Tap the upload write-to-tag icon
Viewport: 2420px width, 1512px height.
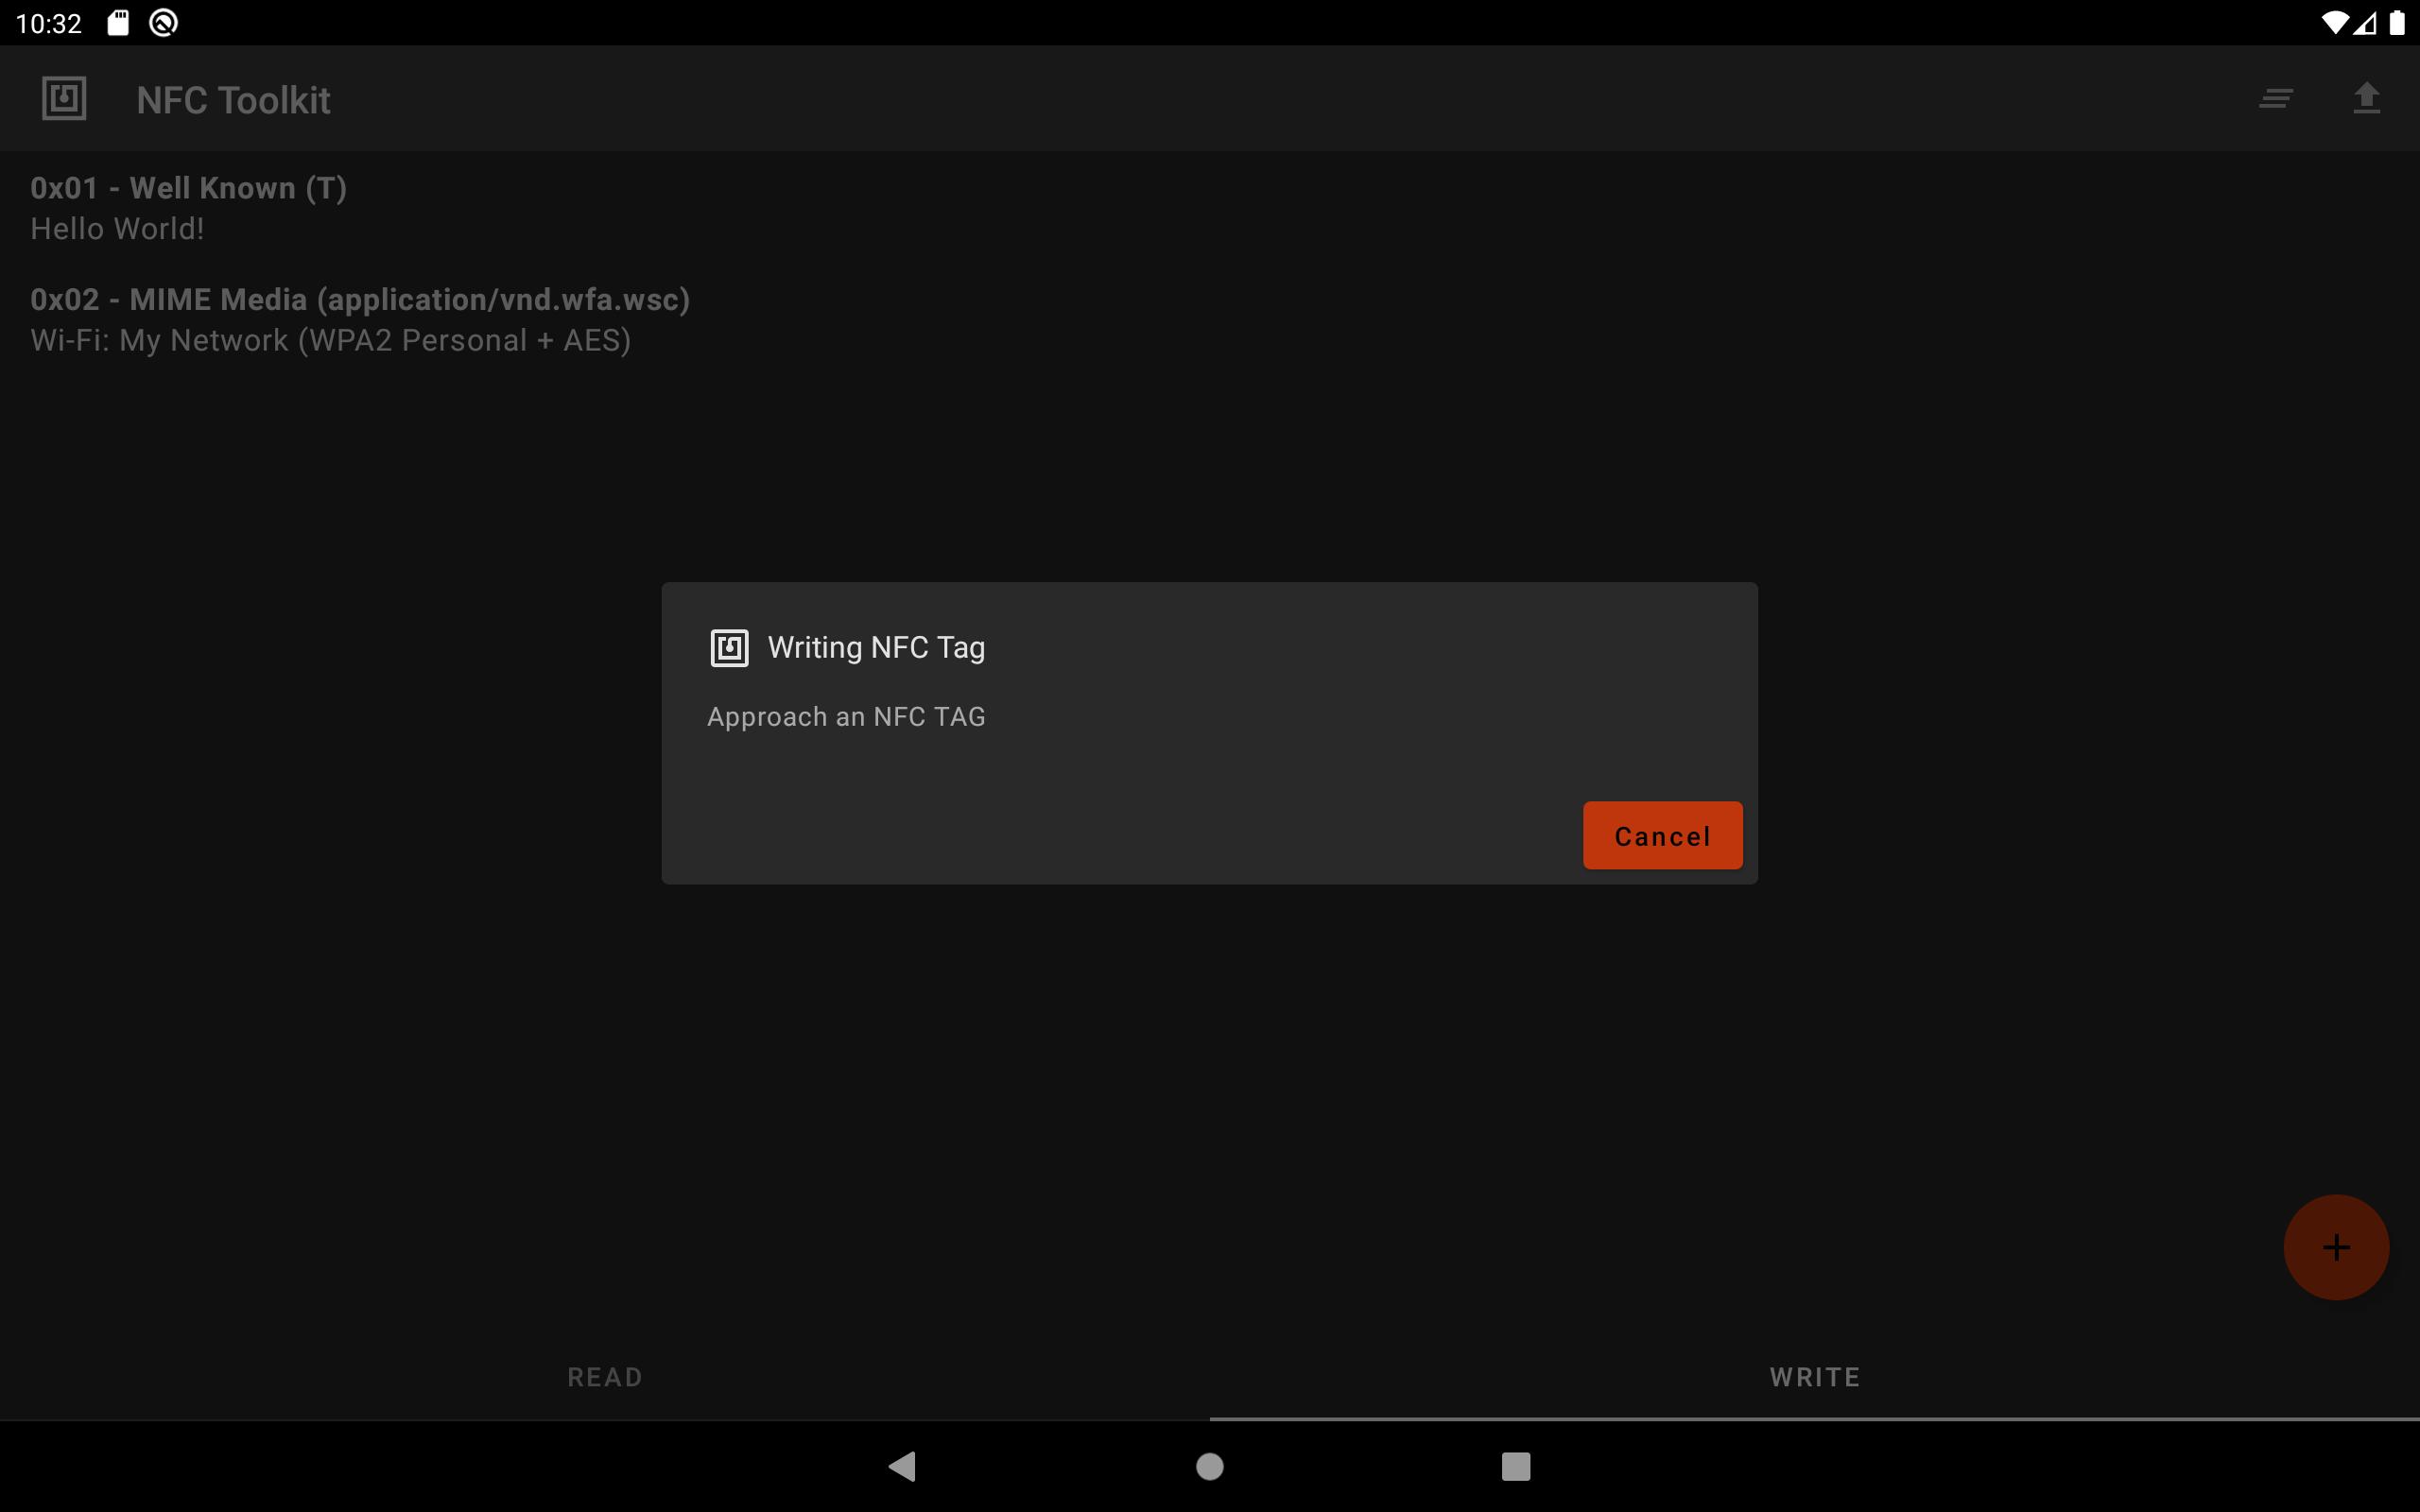click(x=2366, y=99)
